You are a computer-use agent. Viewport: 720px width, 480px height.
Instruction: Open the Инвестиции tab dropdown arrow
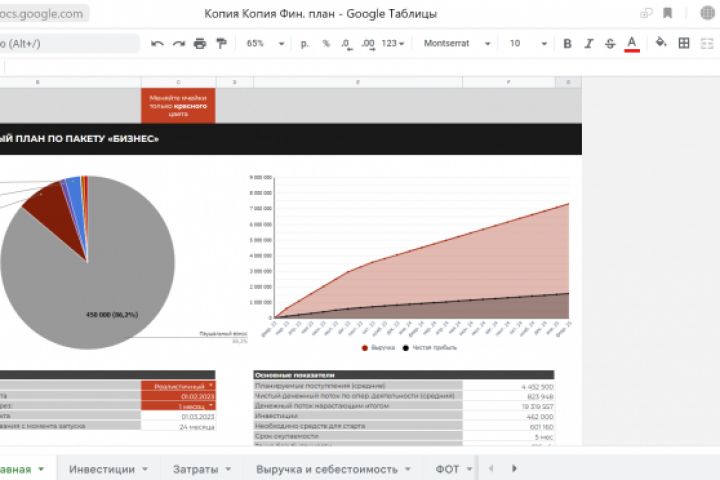coord(145,469)
